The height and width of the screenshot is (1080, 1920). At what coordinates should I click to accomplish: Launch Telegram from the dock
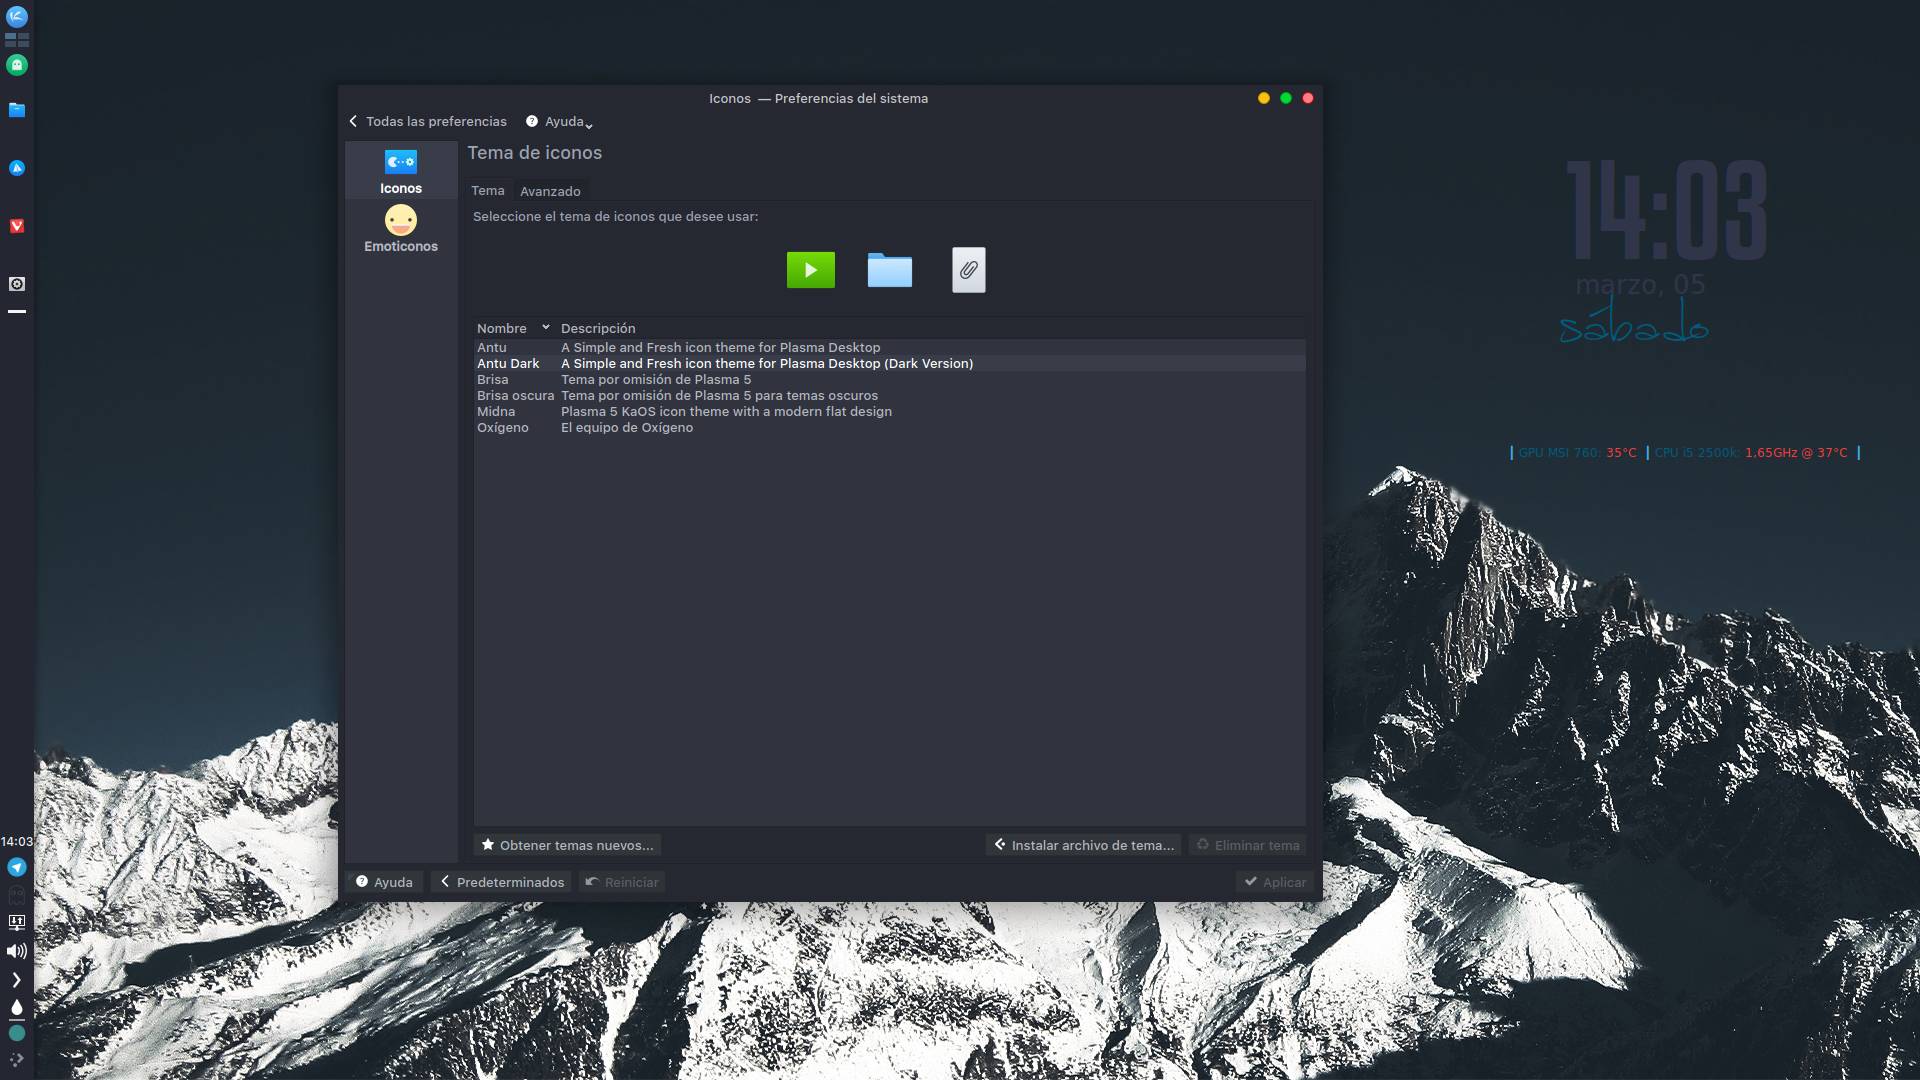(16, 867)
